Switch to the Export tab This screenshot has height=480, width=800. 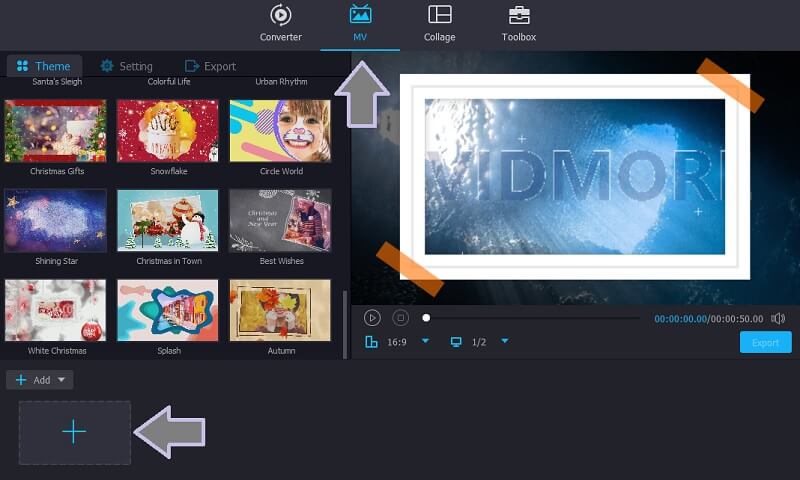pyautogui.click(x=210, y=66)
